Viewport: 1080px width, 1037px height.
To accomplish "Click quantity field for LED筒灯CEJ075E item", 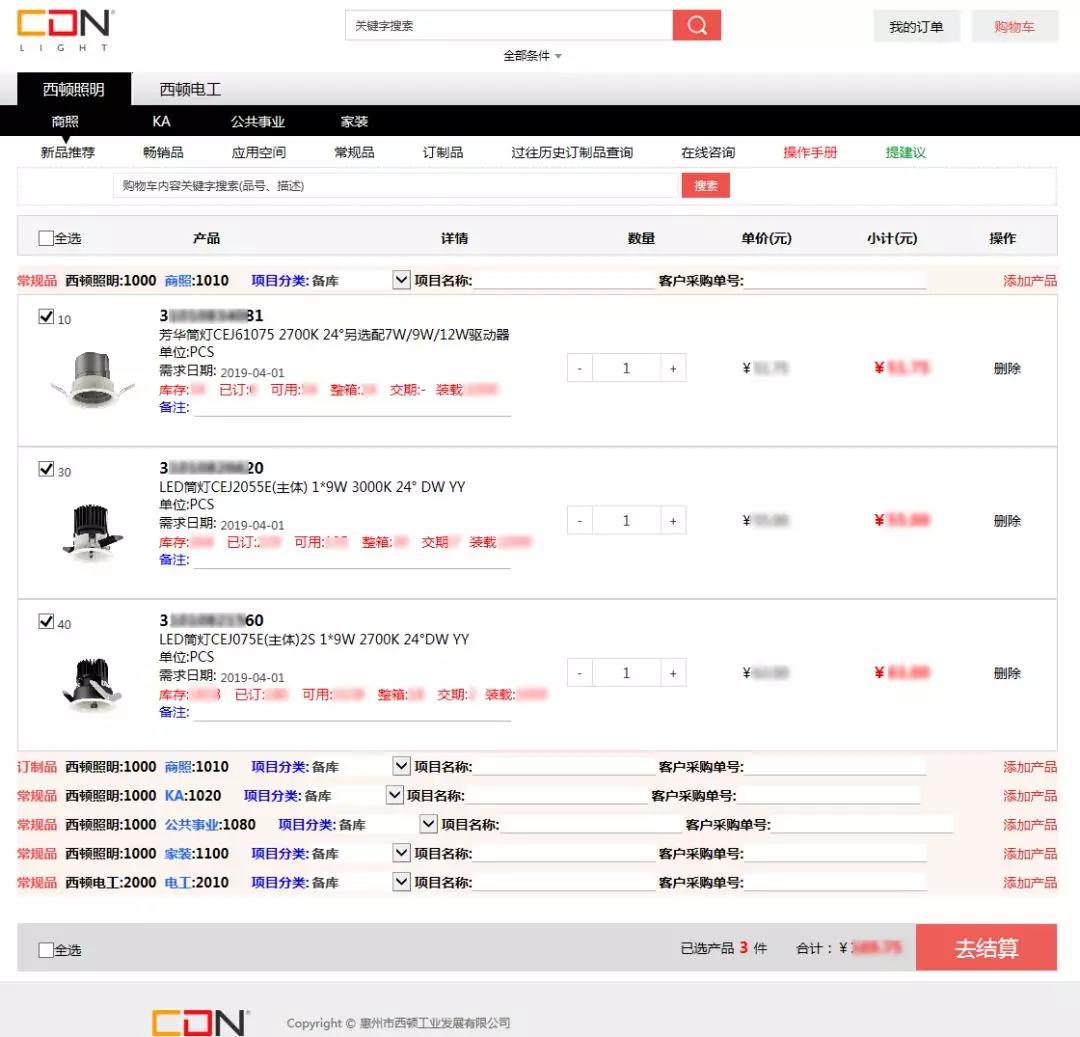I will pos(626,673).
